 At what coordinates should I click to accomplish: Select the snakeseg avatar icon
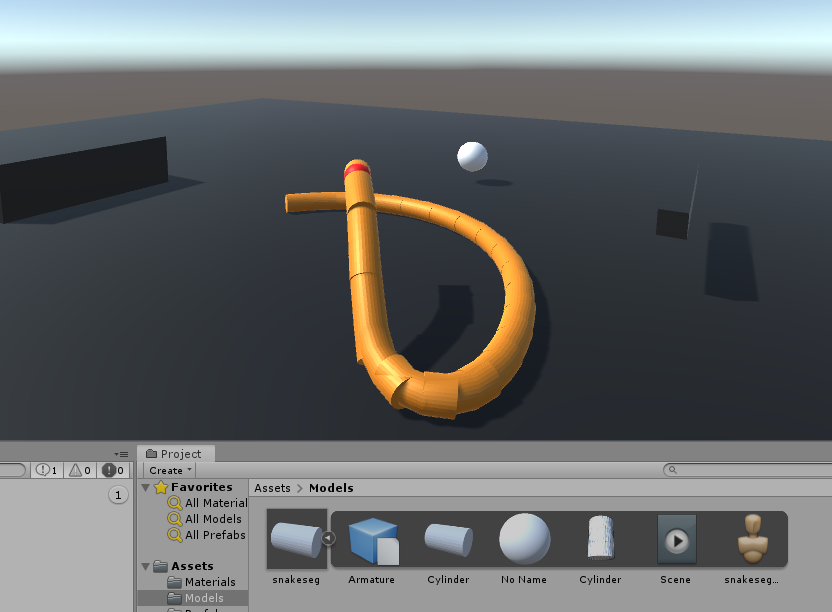752,539
